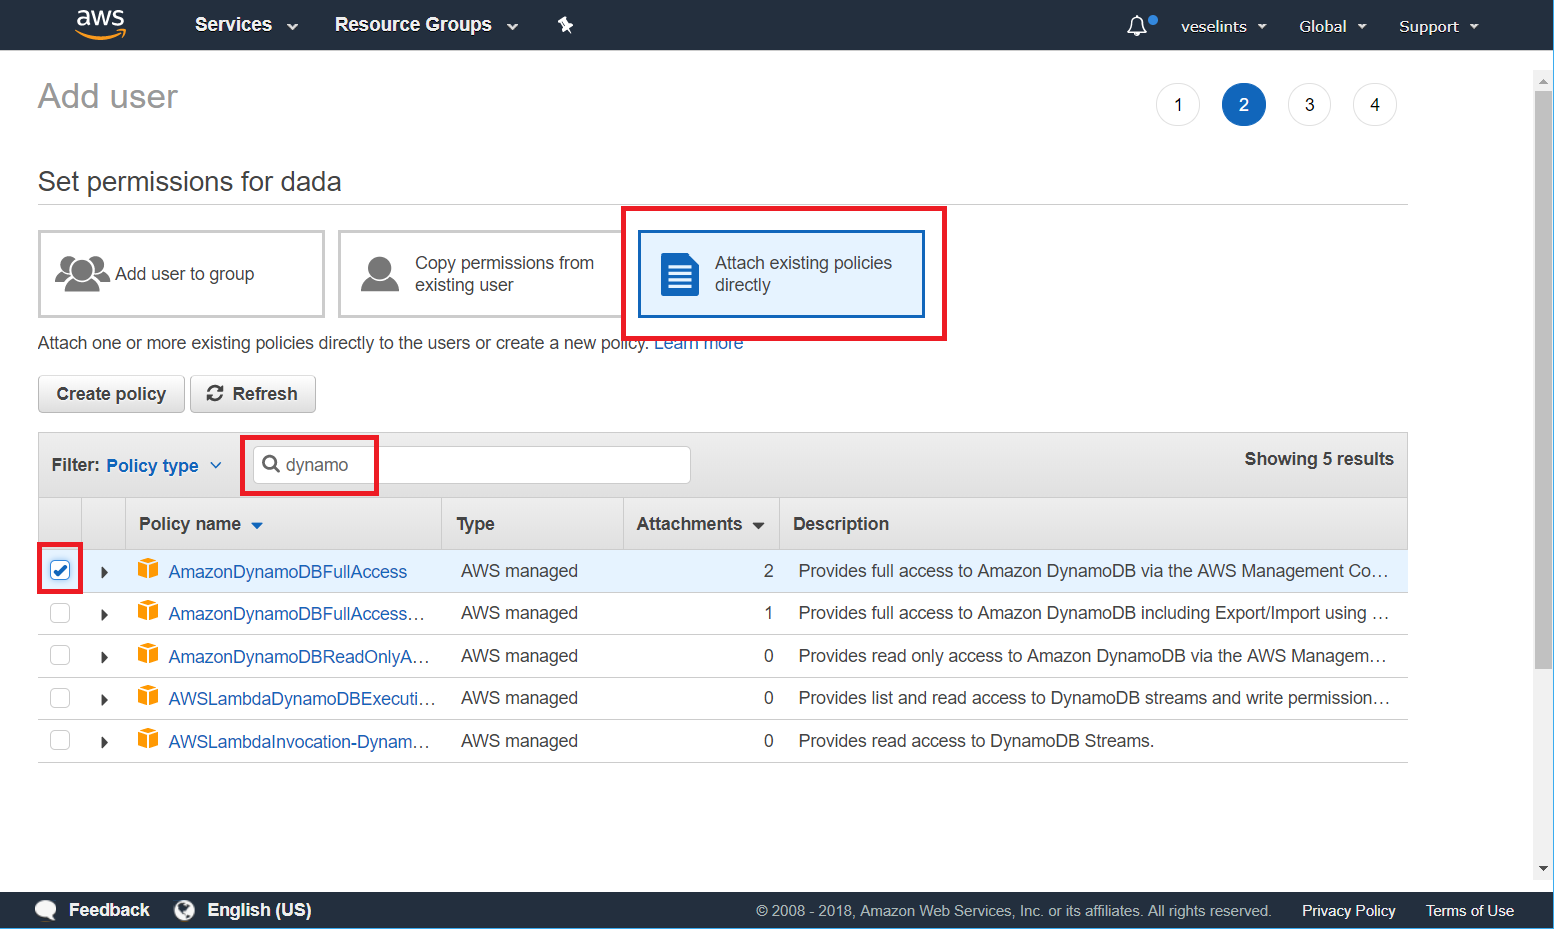Enable the AWSLambdaDynamoDBExecution policy checkbox
The height and width of the screenshot is (929, 1554).
coord(60,698)
